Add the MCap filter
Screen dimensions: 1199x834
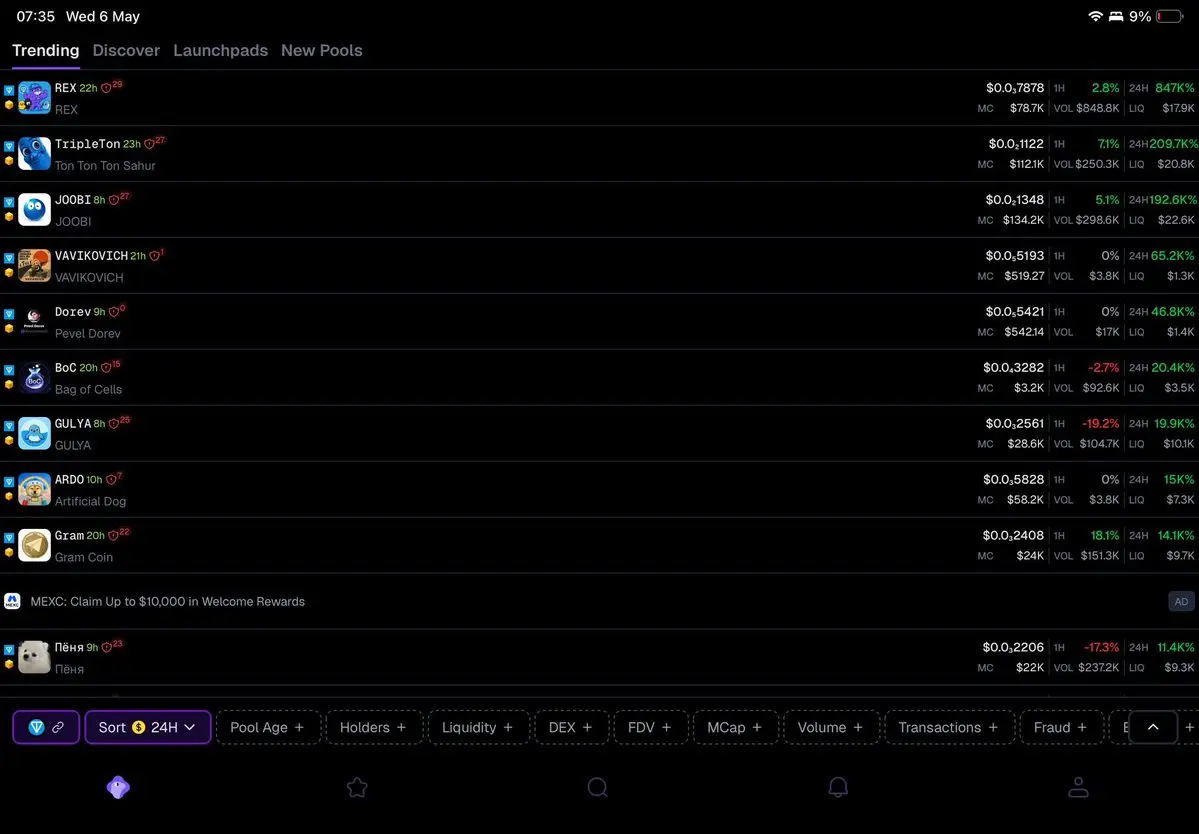tap(734, 727)
